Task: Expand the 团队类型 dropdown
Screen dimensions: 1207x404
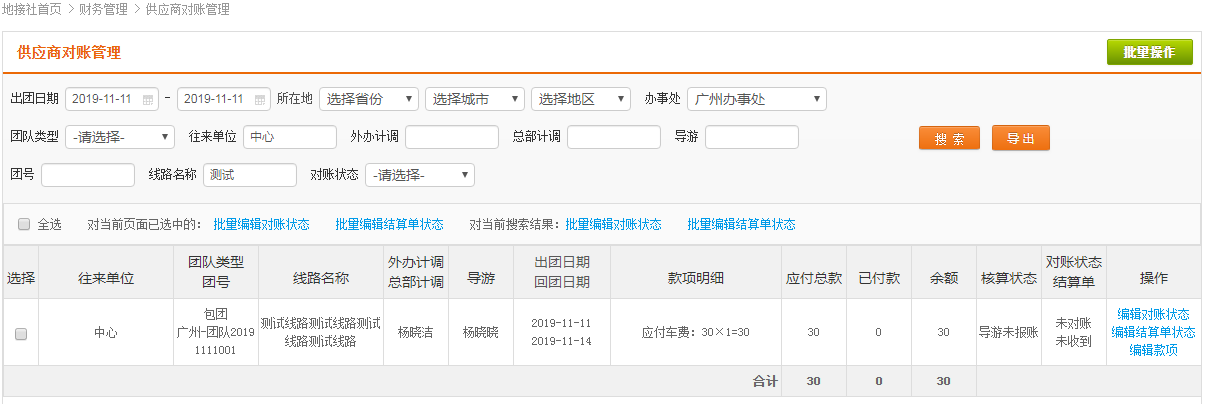Action: [119, 137]
